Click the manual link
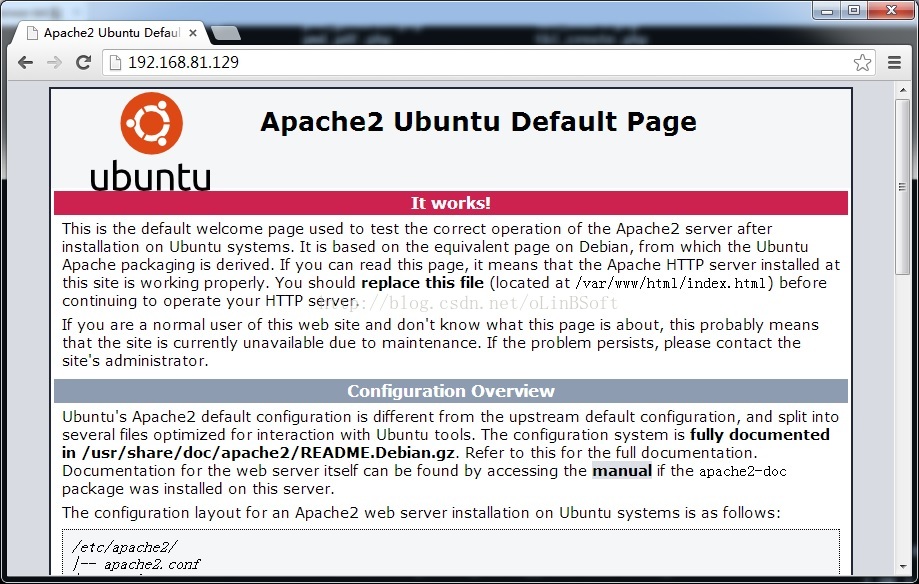 coord(622,471)
